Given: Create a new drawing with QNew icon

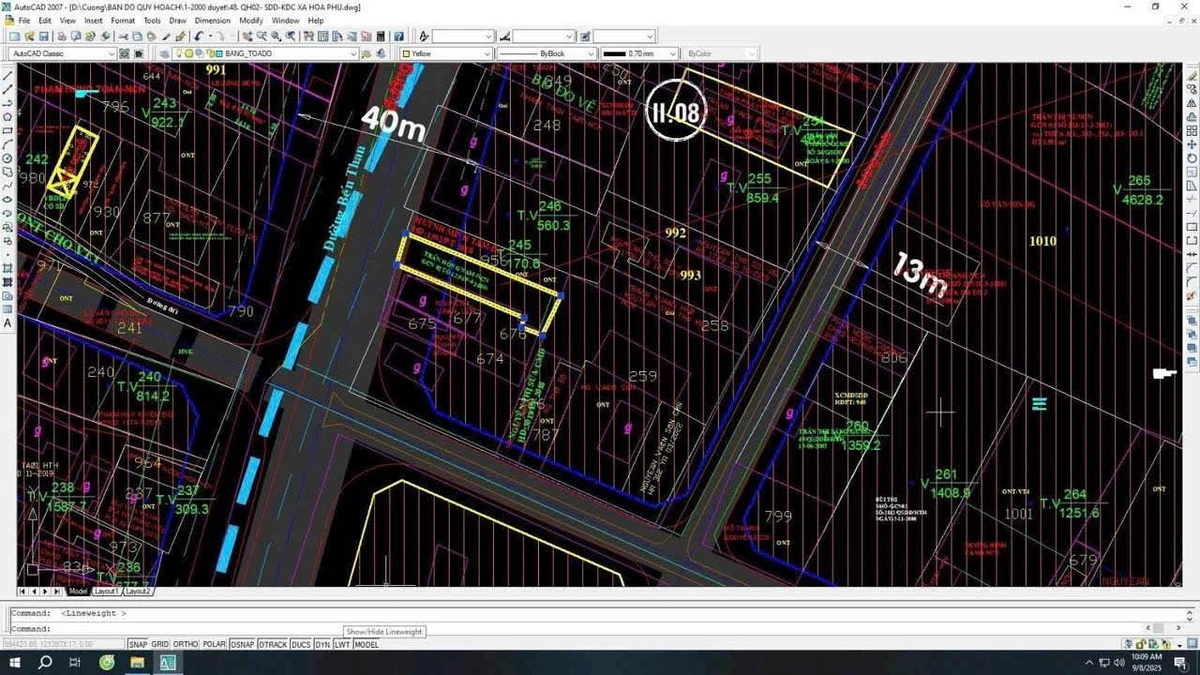Looking at the screenshot, I should click(14, 36).
